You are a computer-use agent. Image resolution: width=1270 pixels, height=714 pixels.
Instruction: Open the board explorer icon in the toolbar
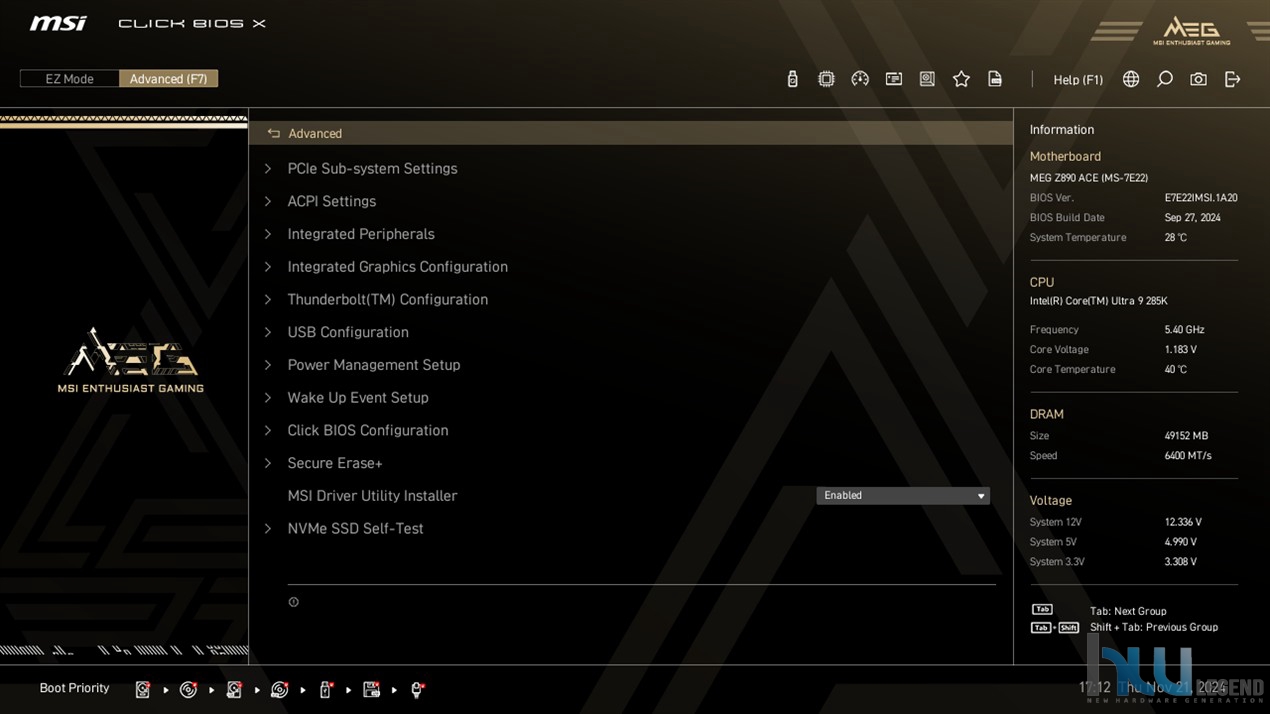927,79
